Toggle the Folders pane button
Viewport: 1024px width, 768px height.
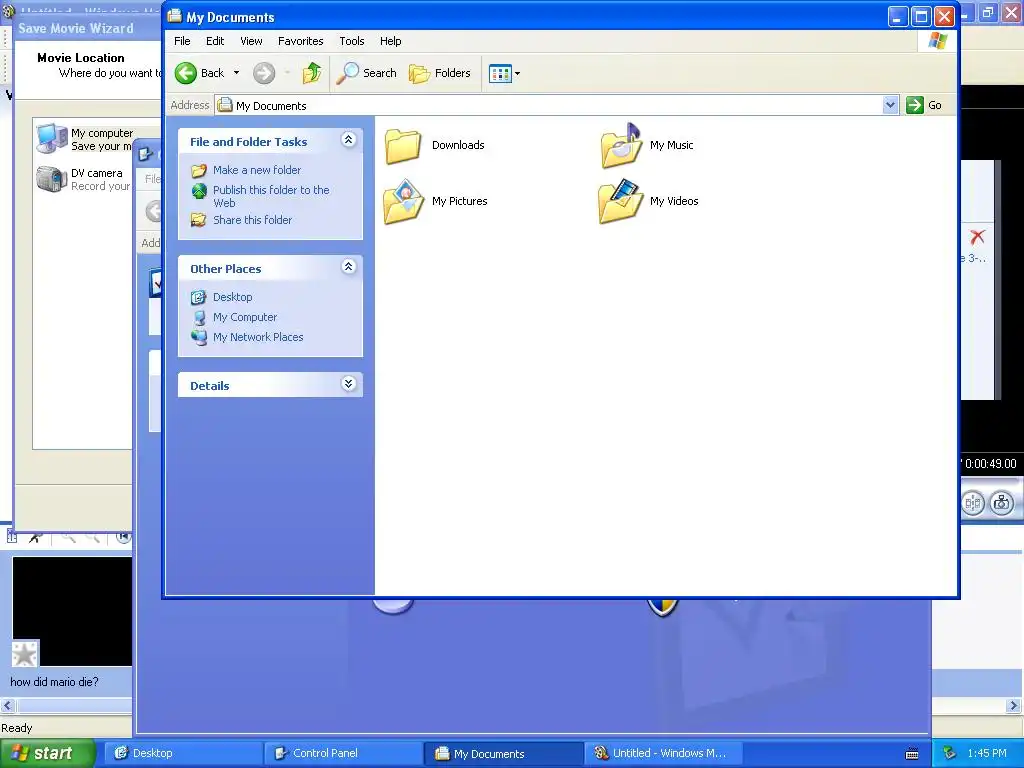pos(440,73)
